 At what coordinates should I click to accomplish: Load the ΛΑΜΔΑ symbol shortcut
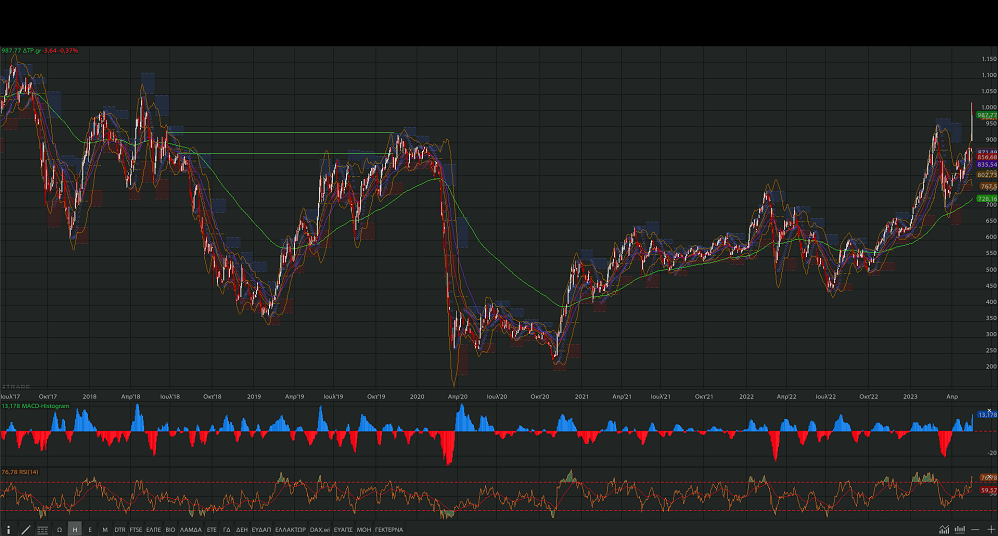pos(190,530)
